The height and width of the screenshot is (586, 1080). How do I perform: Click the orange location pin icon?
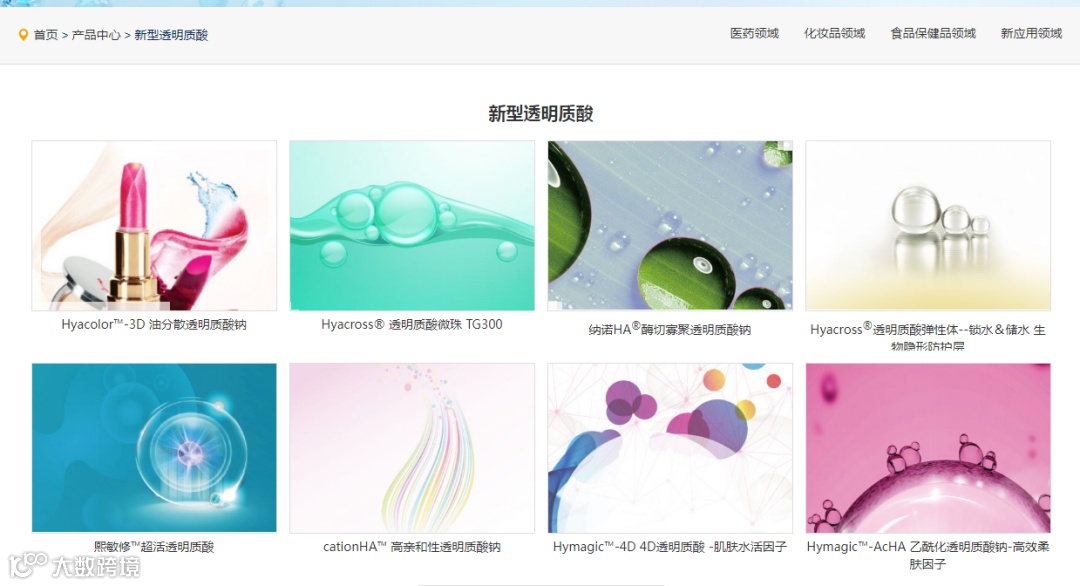pyautogui.click(x=23, y=34)
